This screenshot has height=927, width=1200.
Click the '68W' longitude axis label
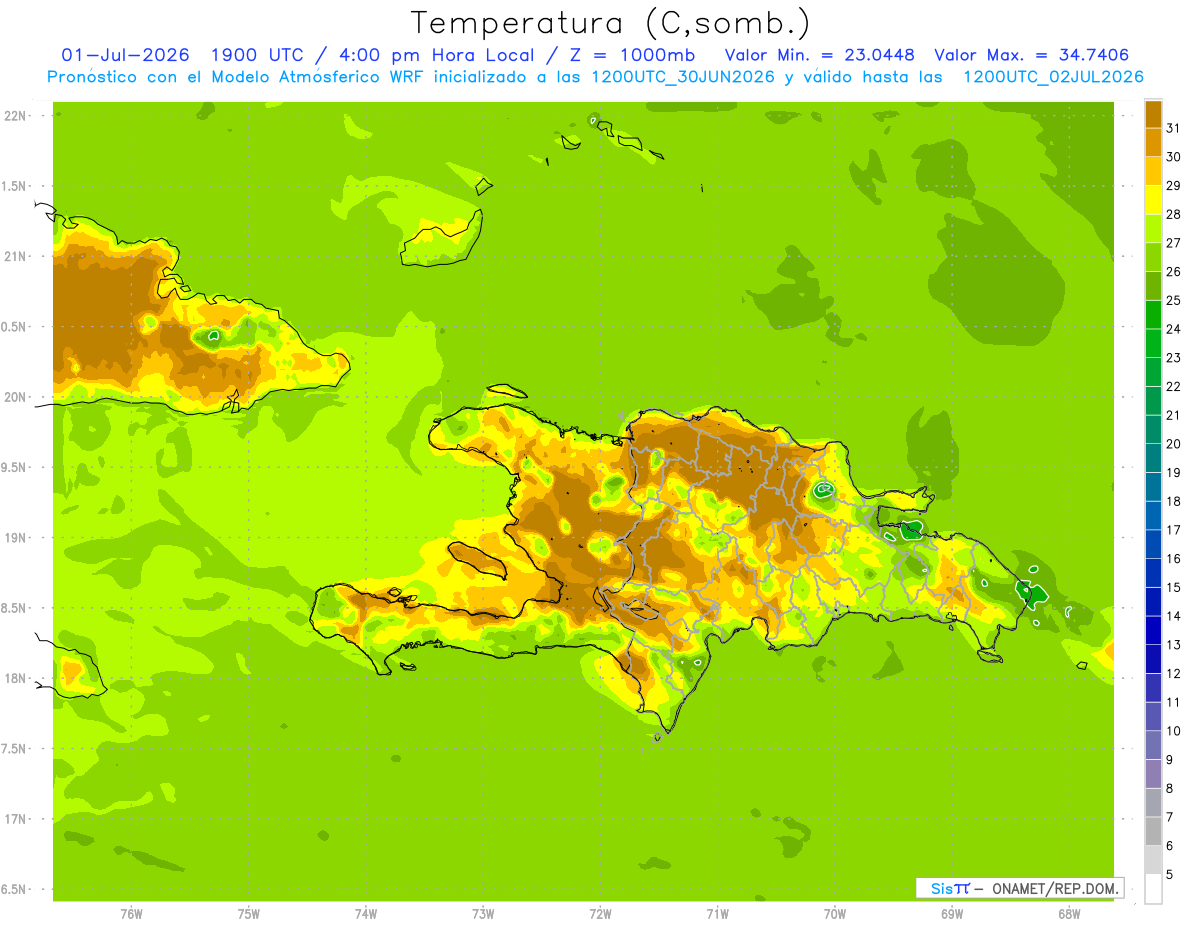[1069, 914]
